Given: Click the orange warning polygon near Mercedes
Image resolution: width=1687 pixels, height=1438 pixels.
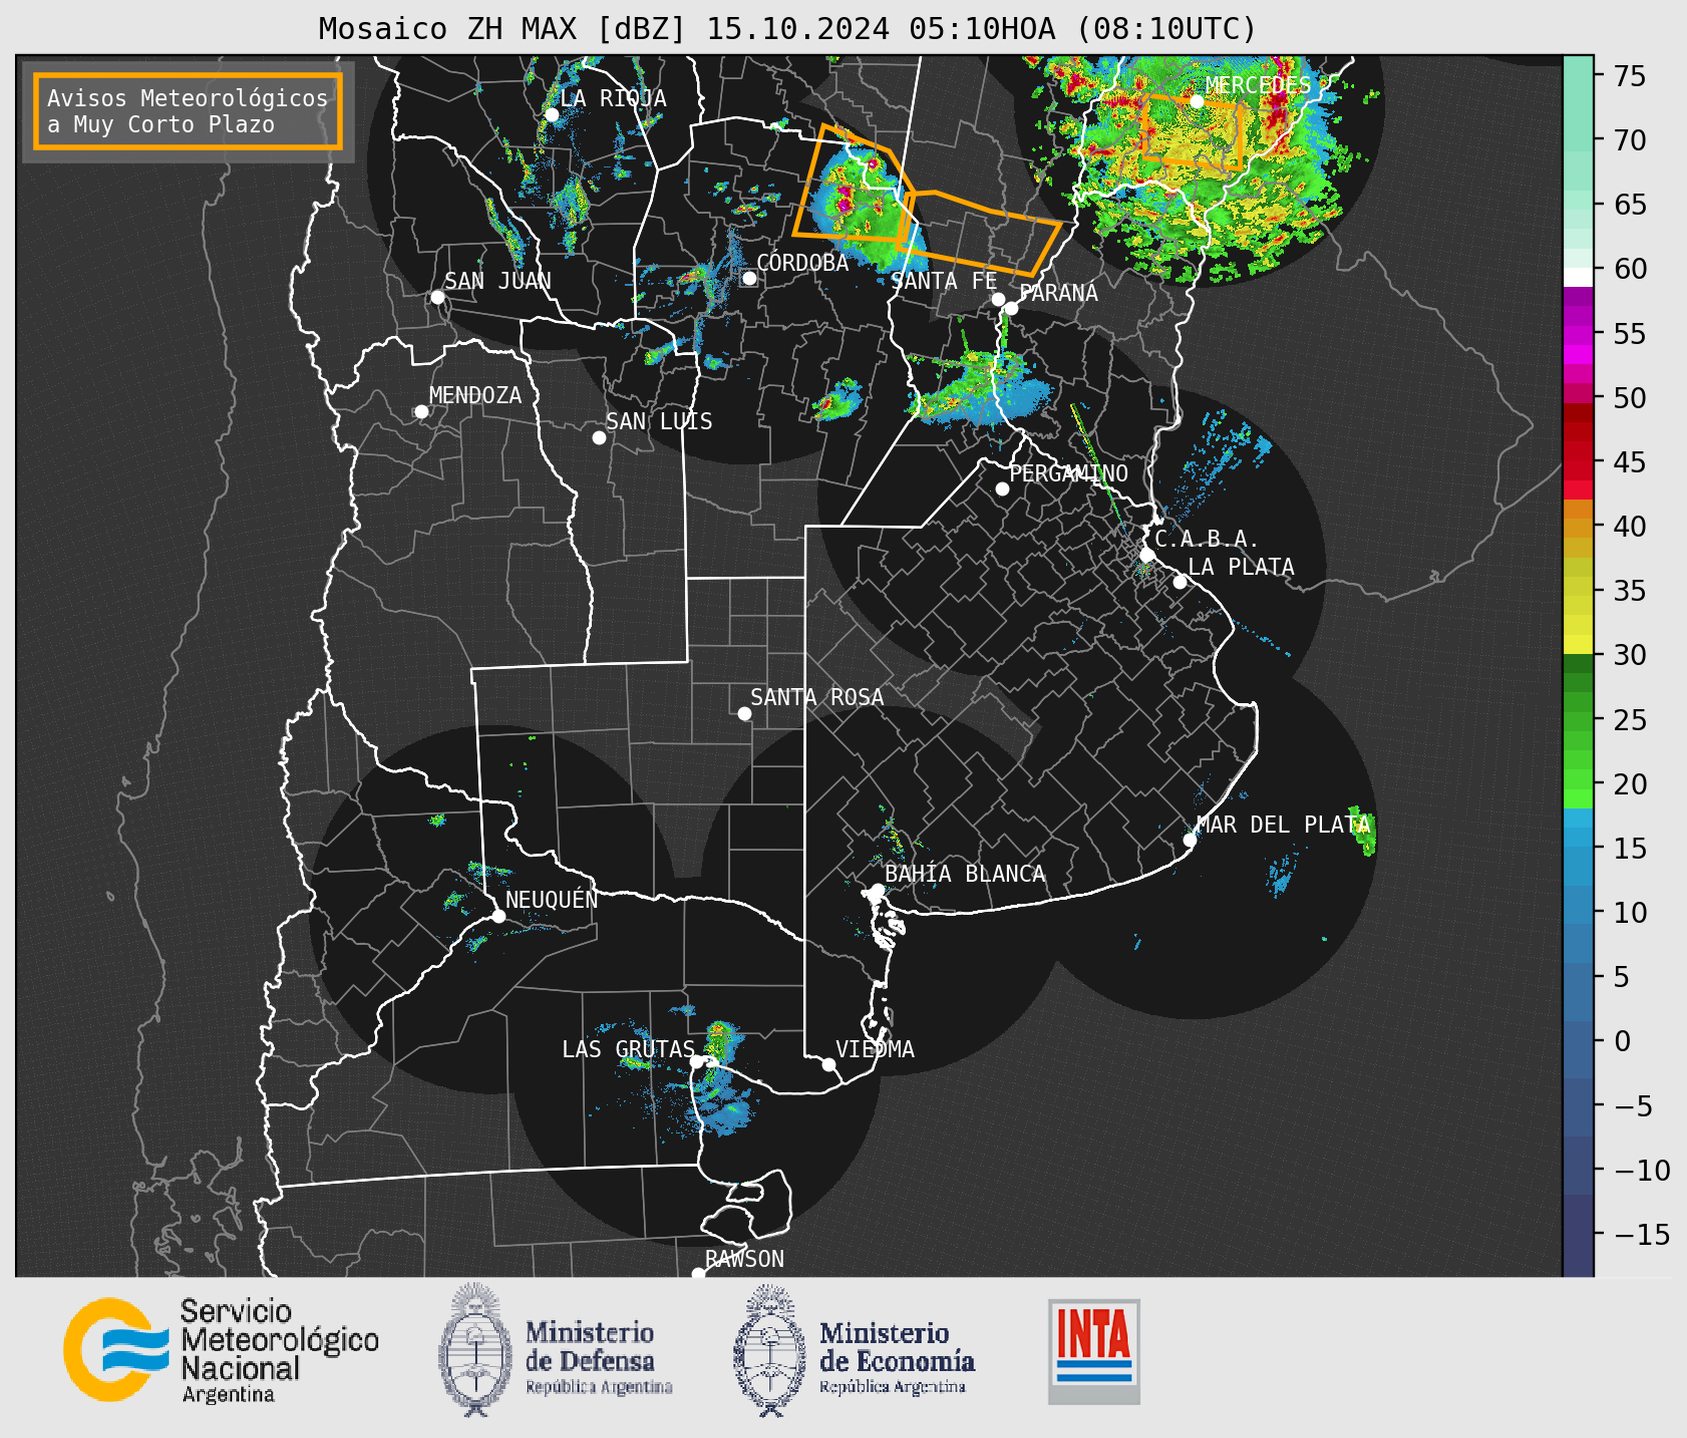Looking at the screenshot, I should (1192, 130).
